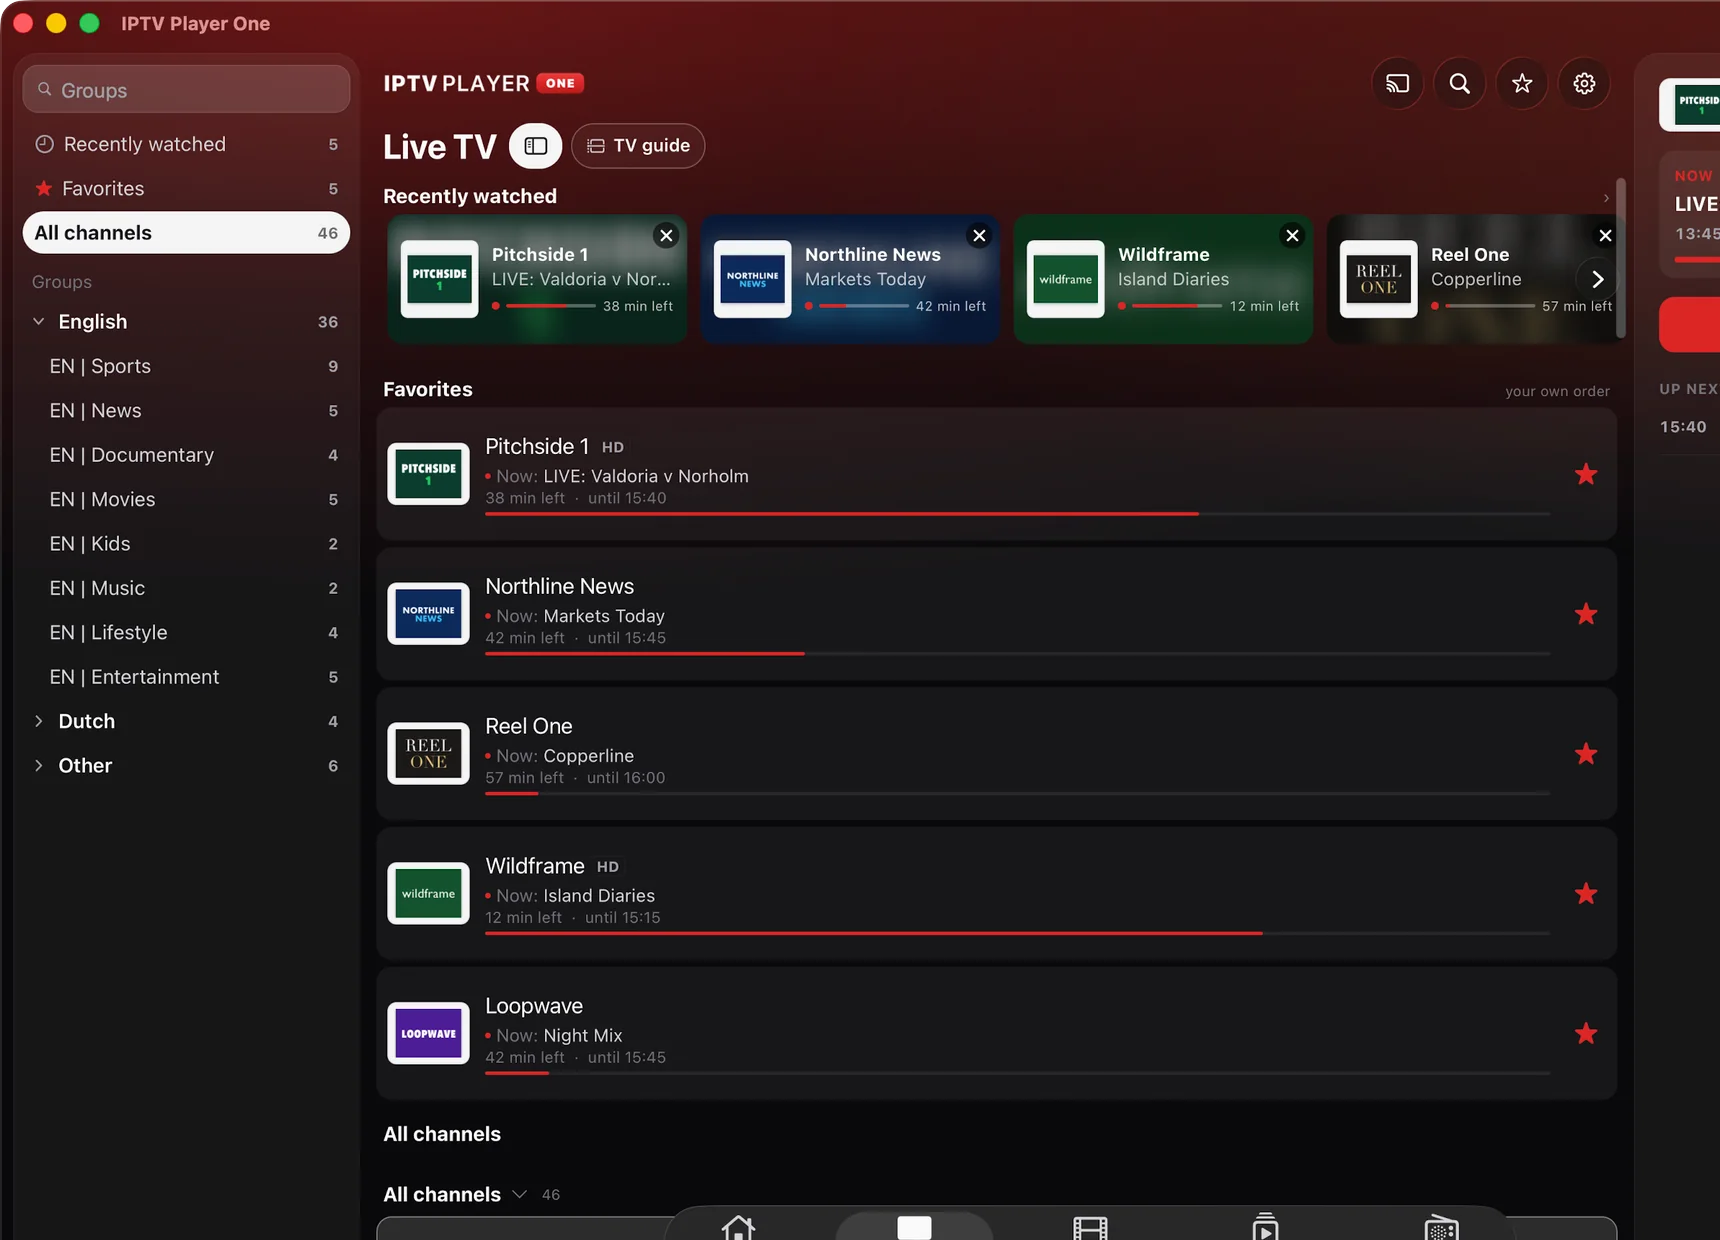Play Pitchside 1 recently watched card
This screenshot has width=1720, height=1240.
pyautogui.click(x=537, y=280)
